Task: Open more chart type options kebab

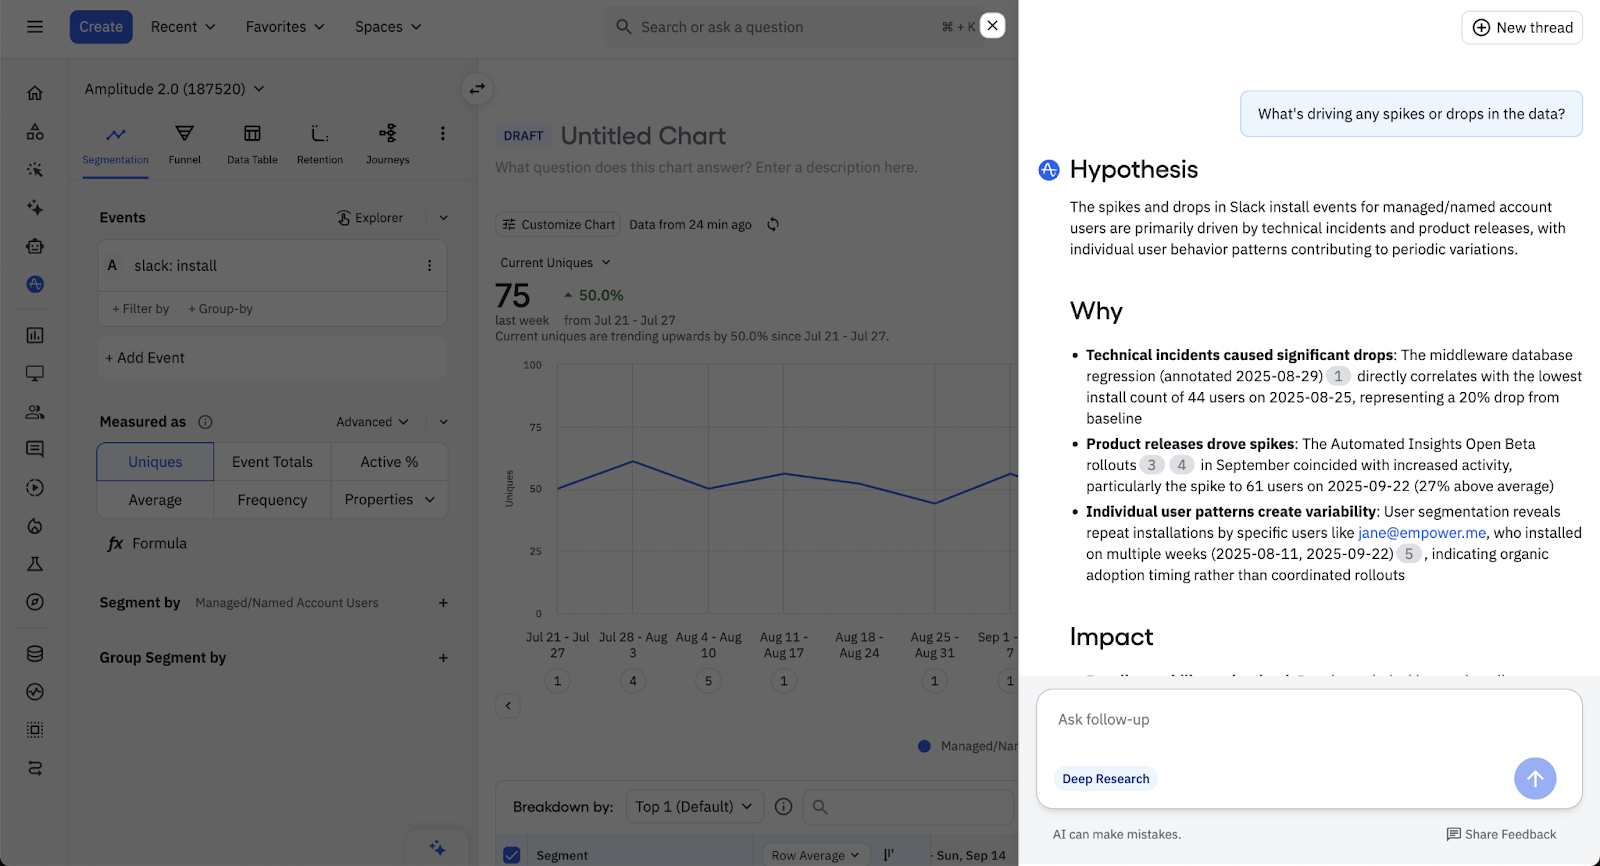Action: tap(443, 133)
